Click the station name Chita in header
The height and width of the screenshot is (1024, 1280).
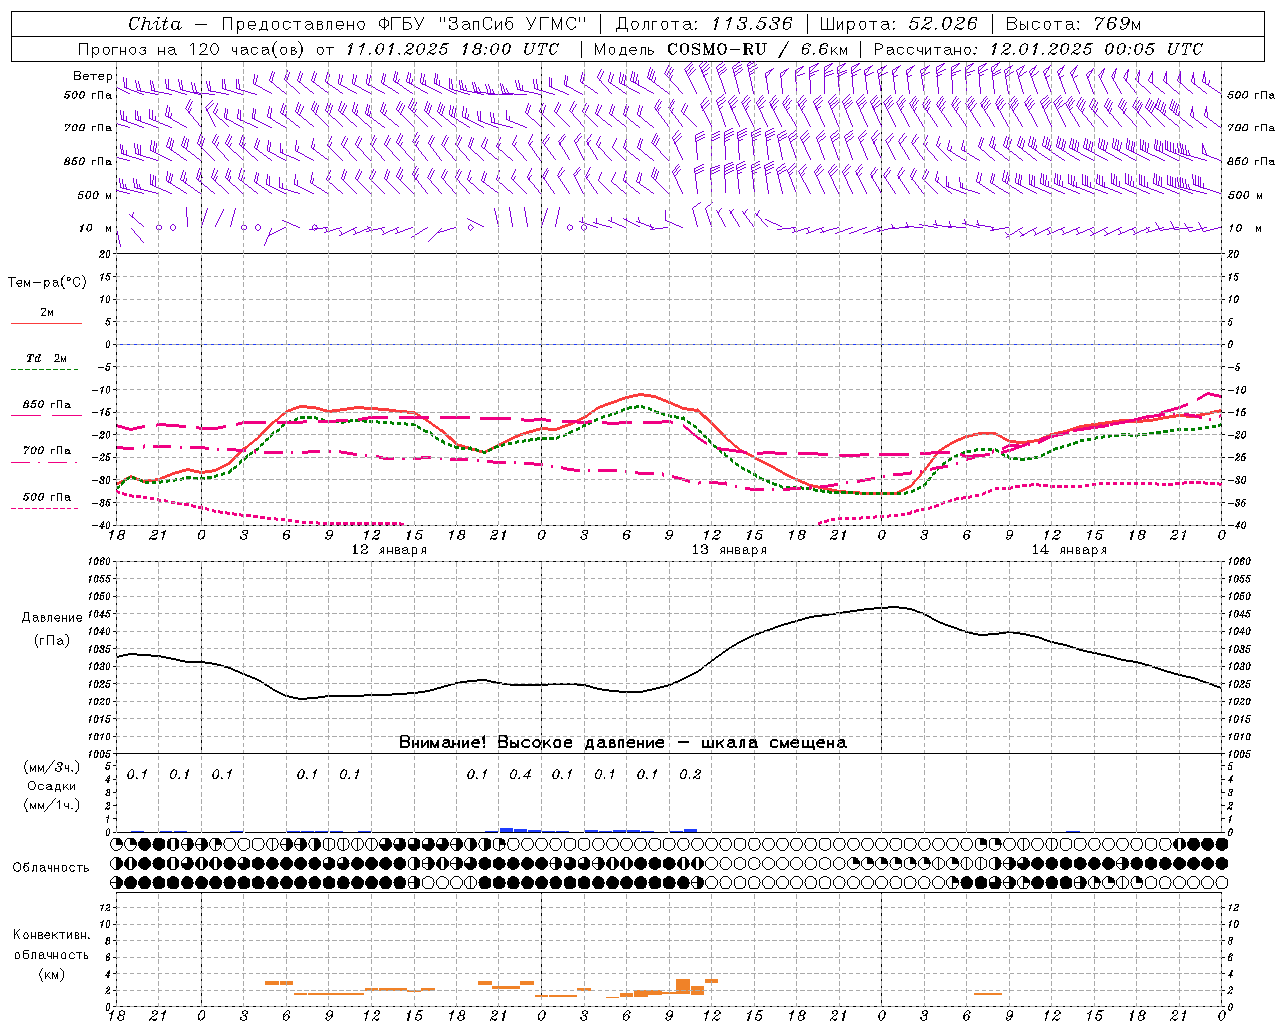(155, 24)
